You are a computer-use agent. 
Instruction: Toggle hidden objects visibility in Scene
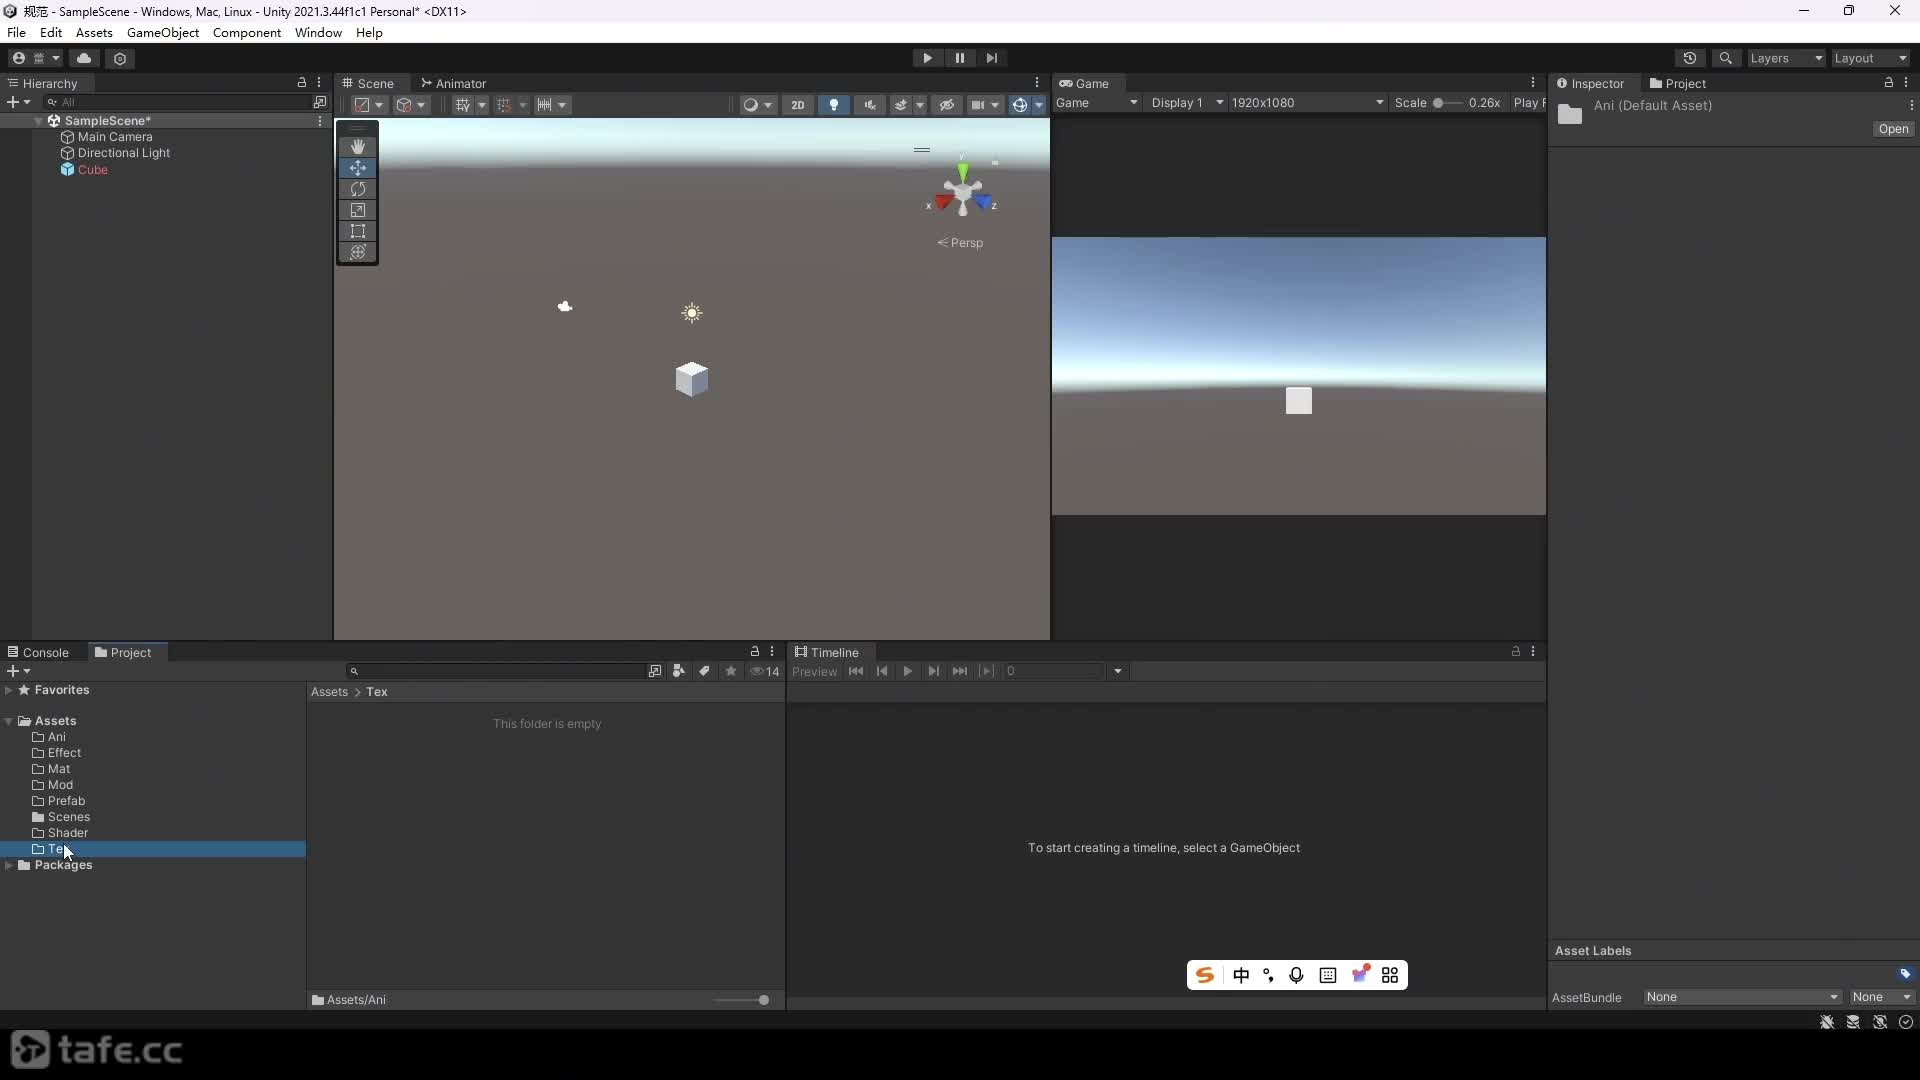click(x=946, y=105)
